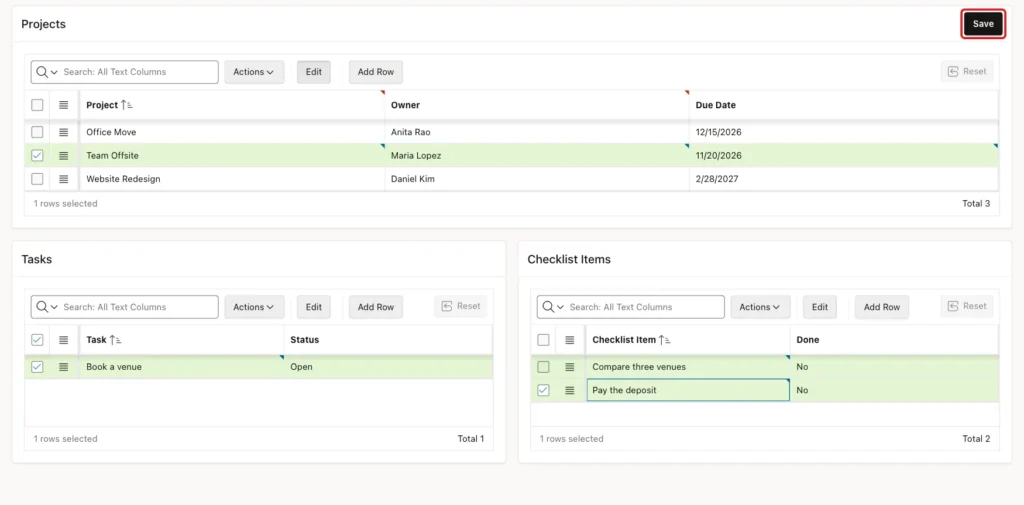The image size is (1024, 505).
Task: Click the Daniel Kim owner cell
Action: click(x=537, y=179)
